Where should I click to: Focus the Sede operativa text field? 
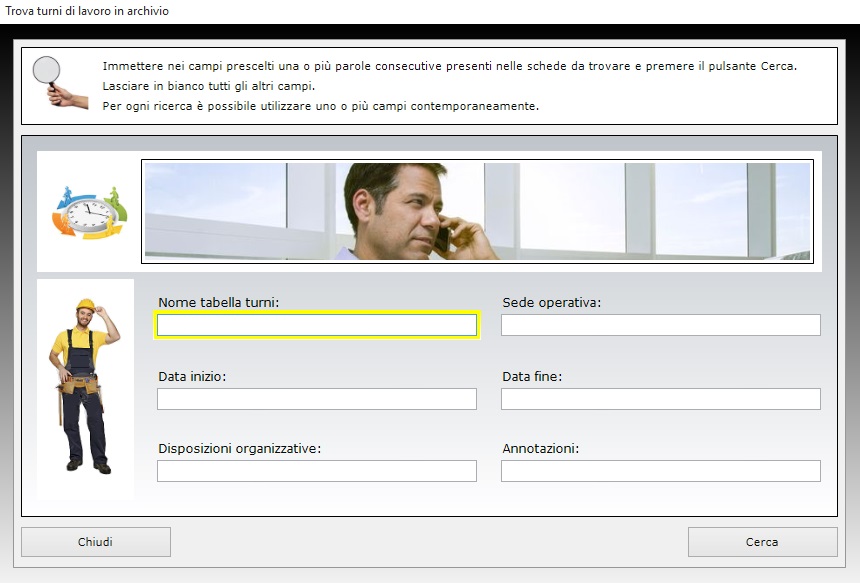point(660,325)
